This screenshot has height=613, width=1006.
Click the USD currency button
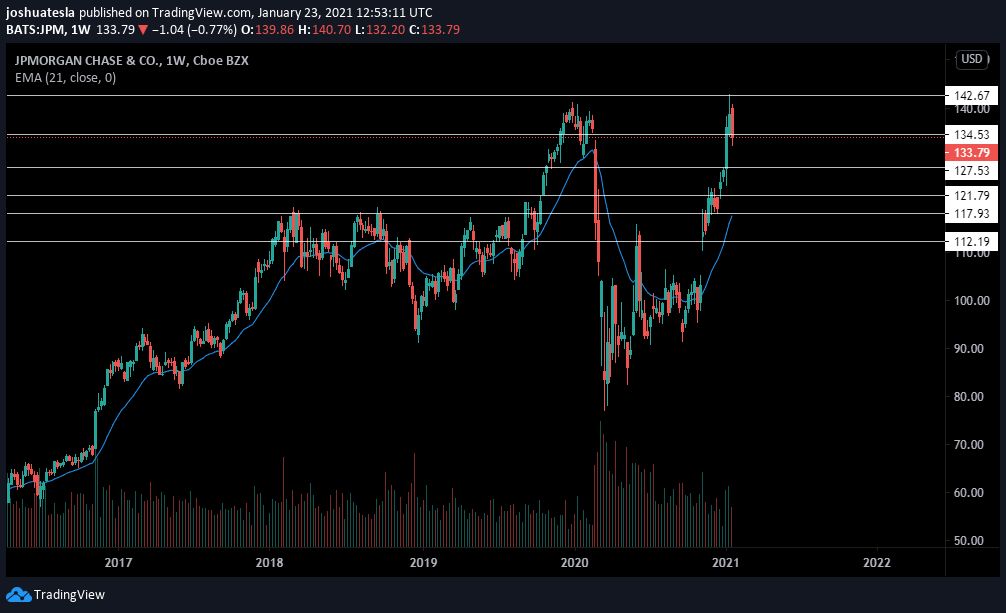tap(971, 59)
